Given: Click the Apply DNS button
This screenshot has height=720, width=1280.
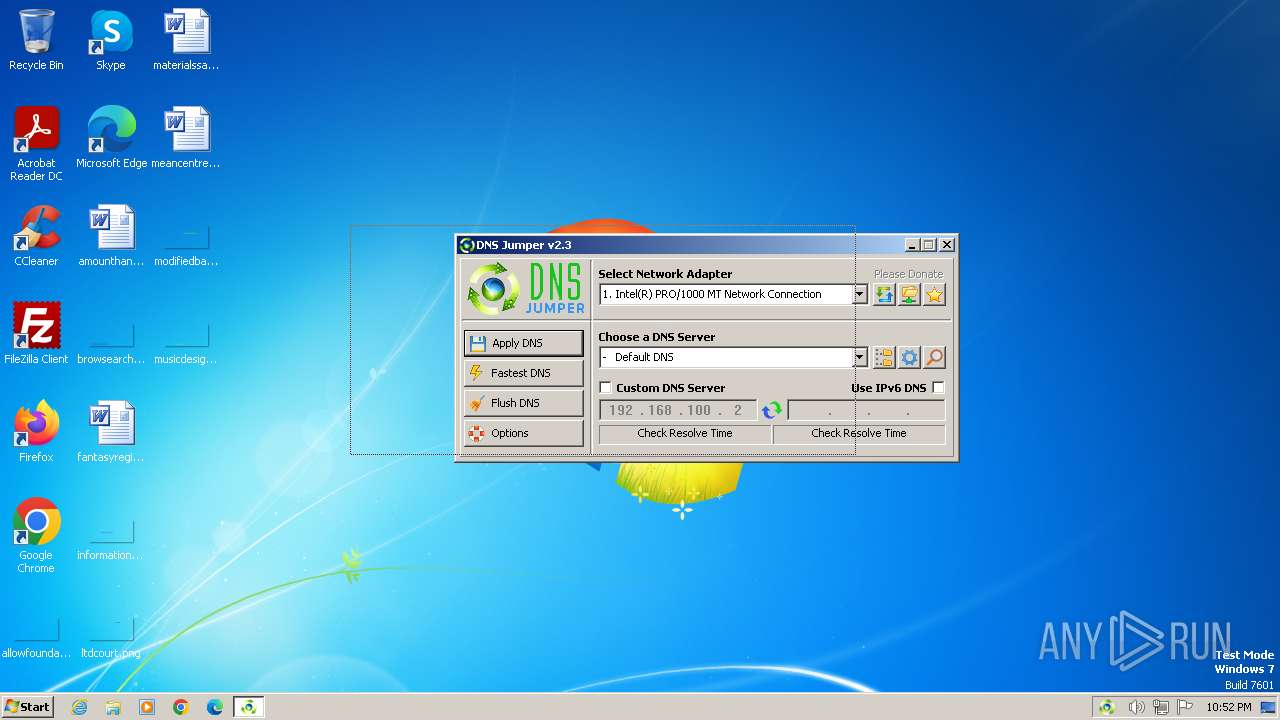Looking at the screenshot, I should coord(523,343).
